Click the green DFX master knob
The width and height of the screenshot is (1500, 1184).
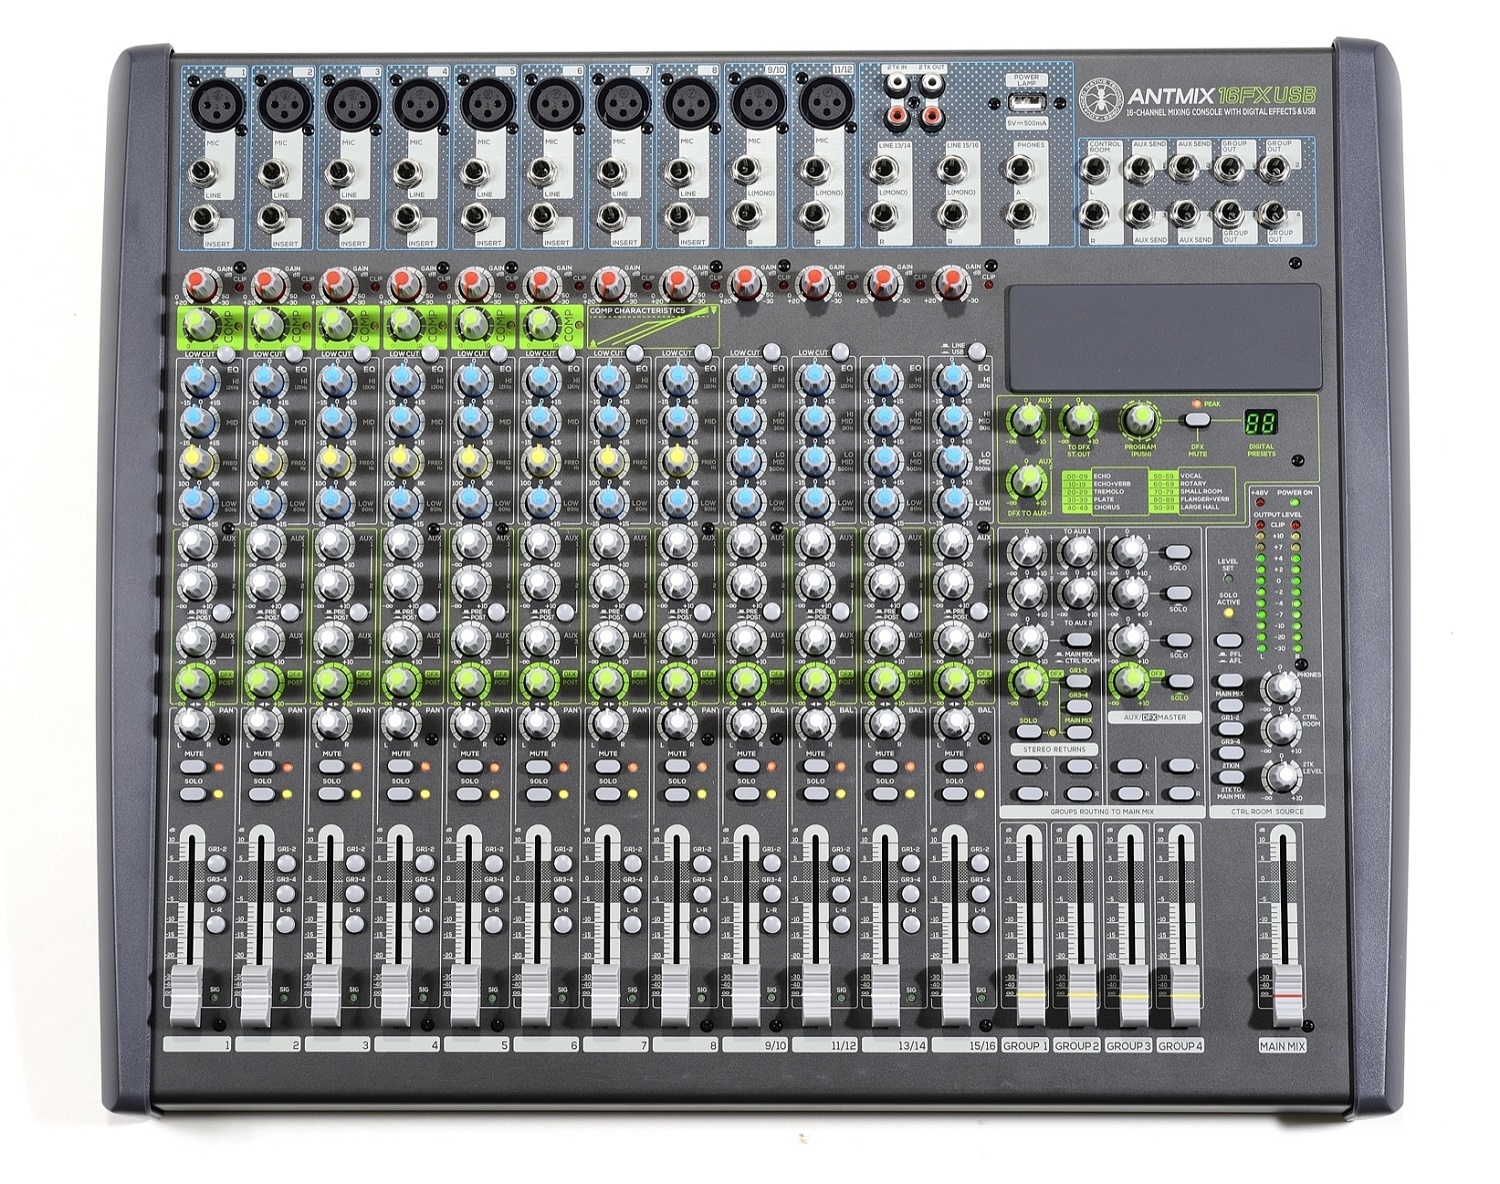[x=1130, y=681]
